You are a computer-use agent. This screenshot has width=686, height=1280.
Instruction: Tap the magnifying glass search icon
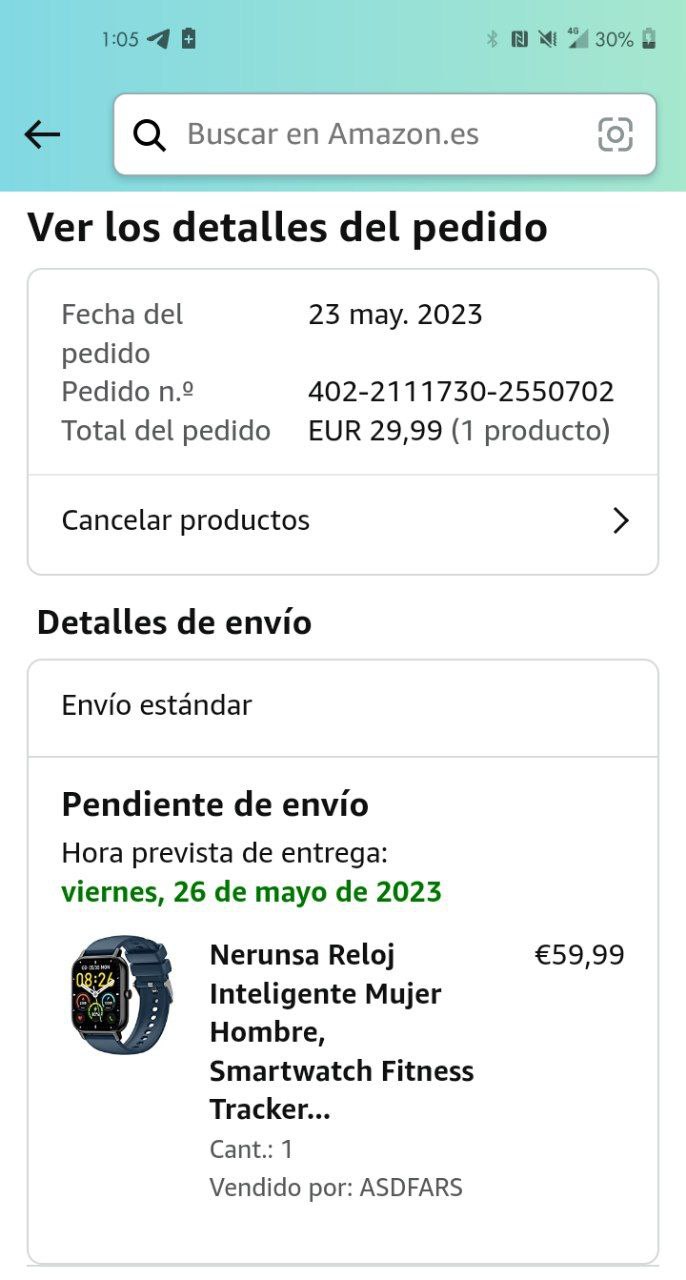pyautogui.click(x=150, y=134)
